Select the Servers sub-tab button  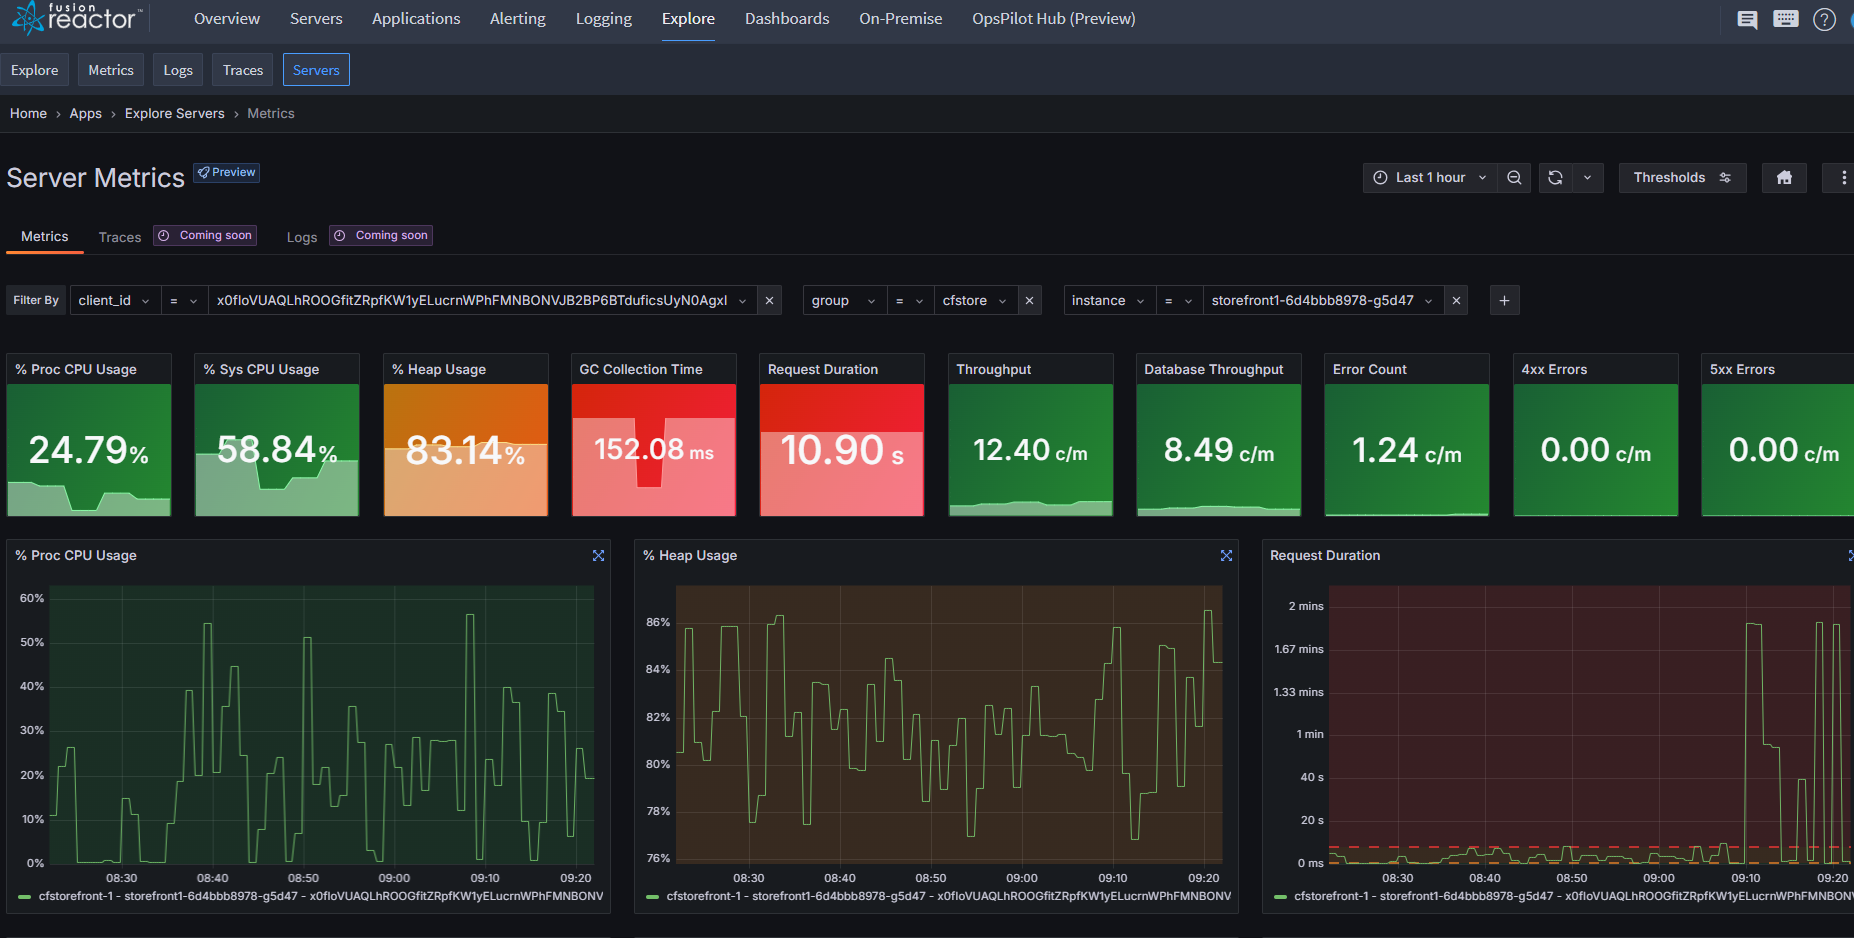(x=316, y=70)
